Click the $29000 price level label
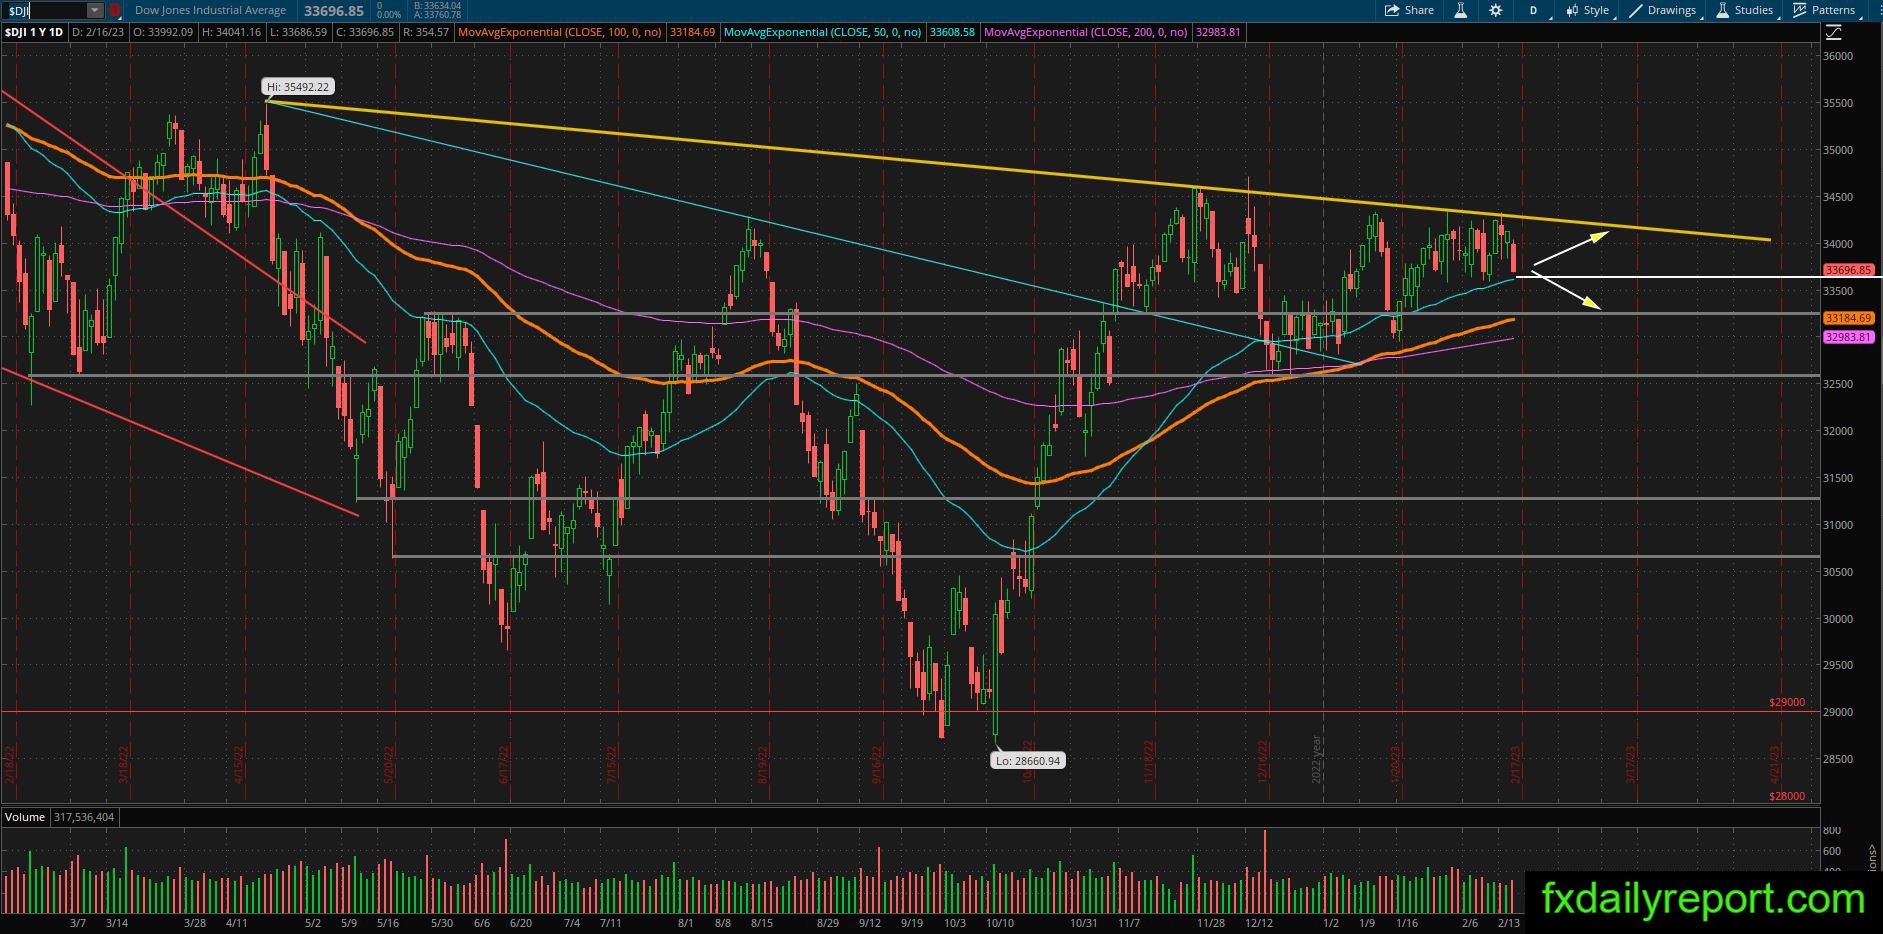The height and width of the screenshot is (934, 1883). click(x=1787, y=703)
